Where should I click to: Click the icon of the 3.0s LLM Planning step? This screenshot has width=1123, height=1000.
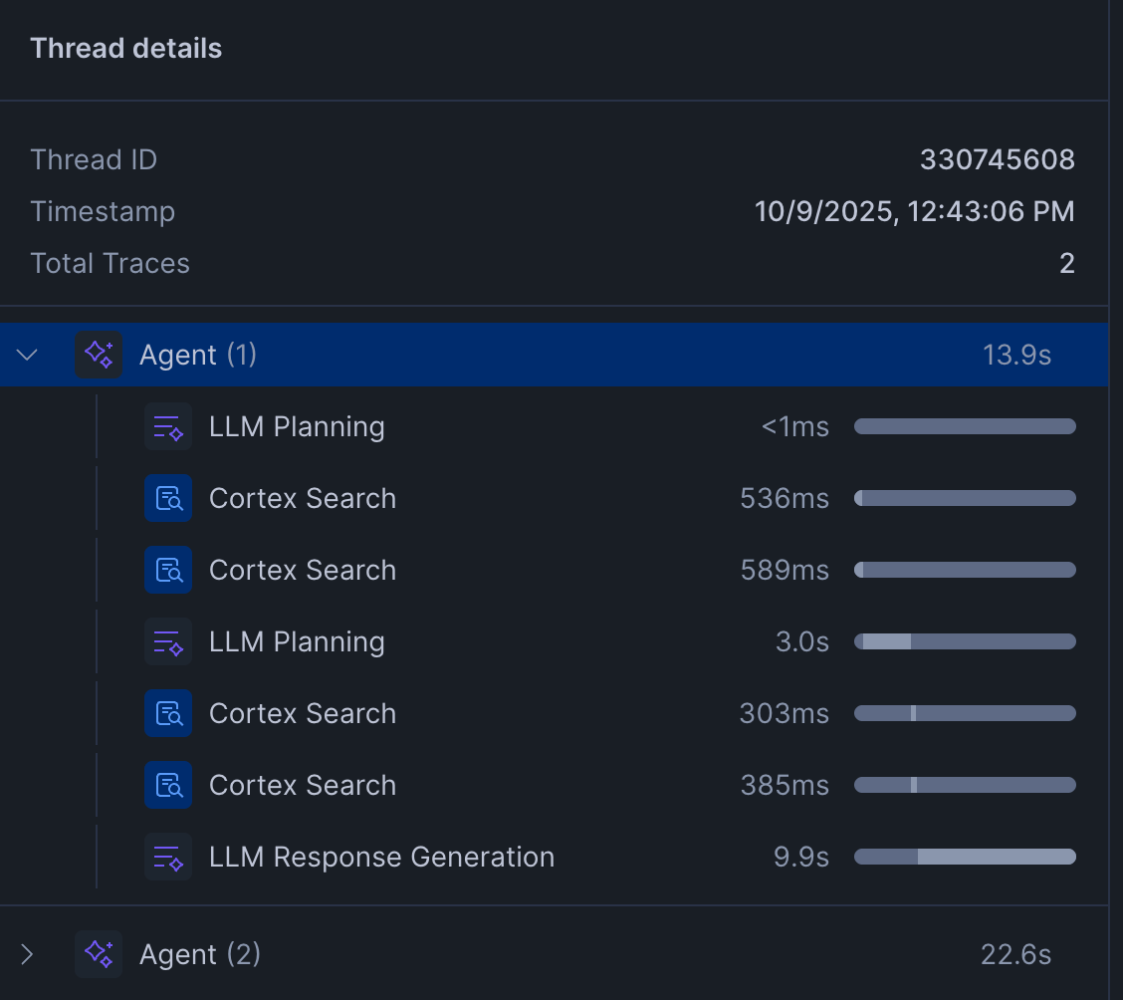[167, 642]
